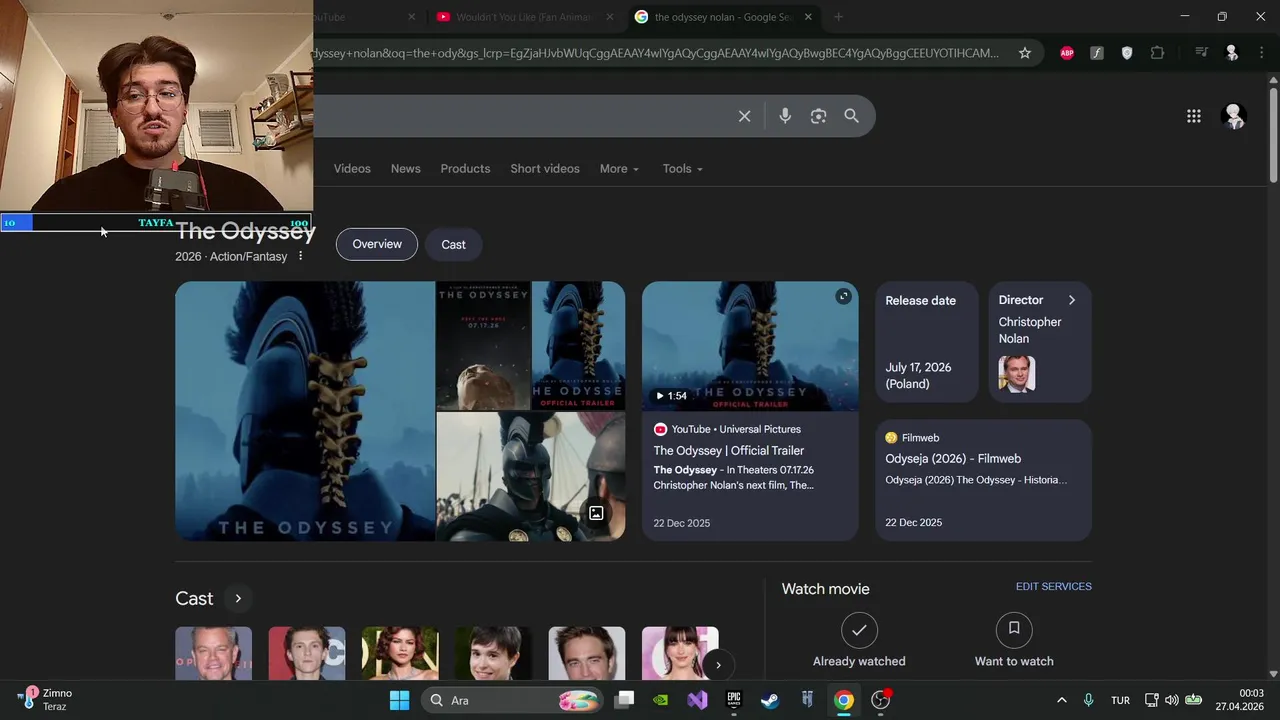Show hidden system tray icons
Image resolution: width=1280 pixels, height=720 pixels.
click(x=1061, y=700)
